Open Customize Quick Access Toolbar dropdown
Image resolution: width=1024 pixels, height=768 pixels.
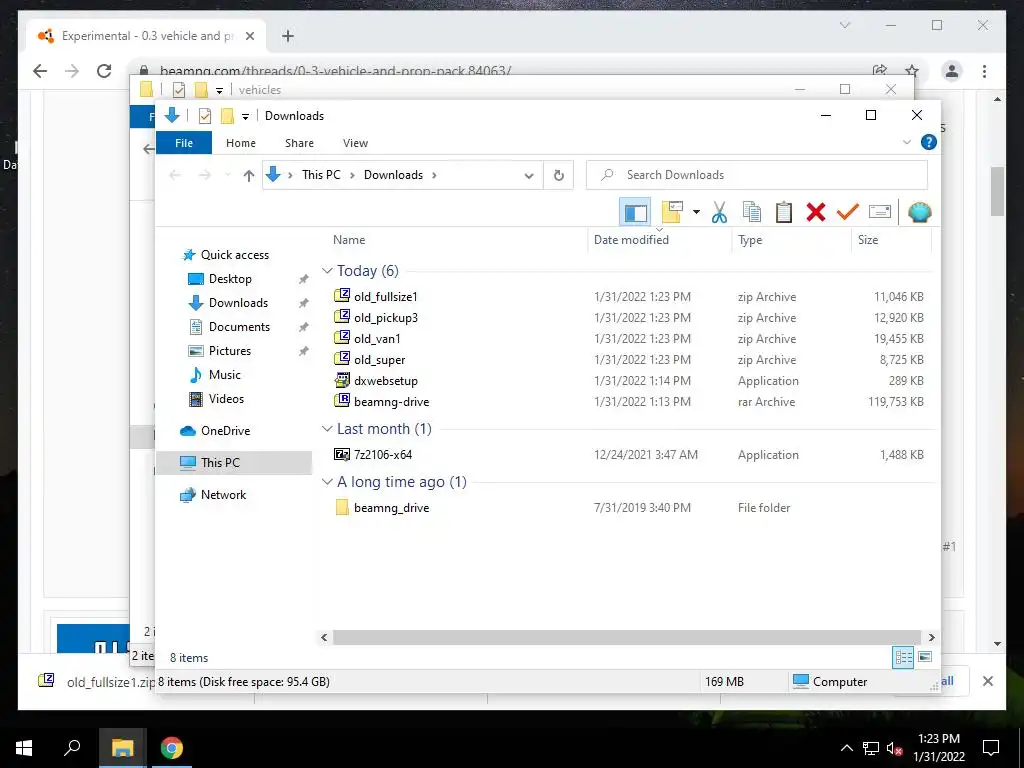[246, 116]
